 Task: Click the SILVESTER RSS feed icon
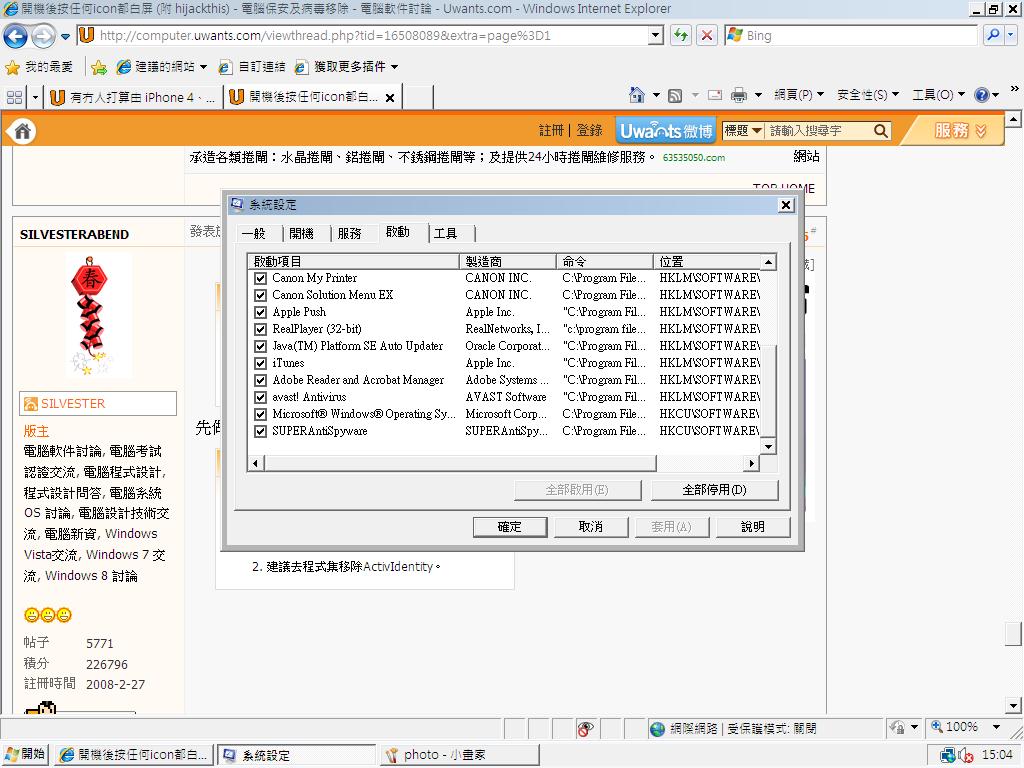(31, 404)
